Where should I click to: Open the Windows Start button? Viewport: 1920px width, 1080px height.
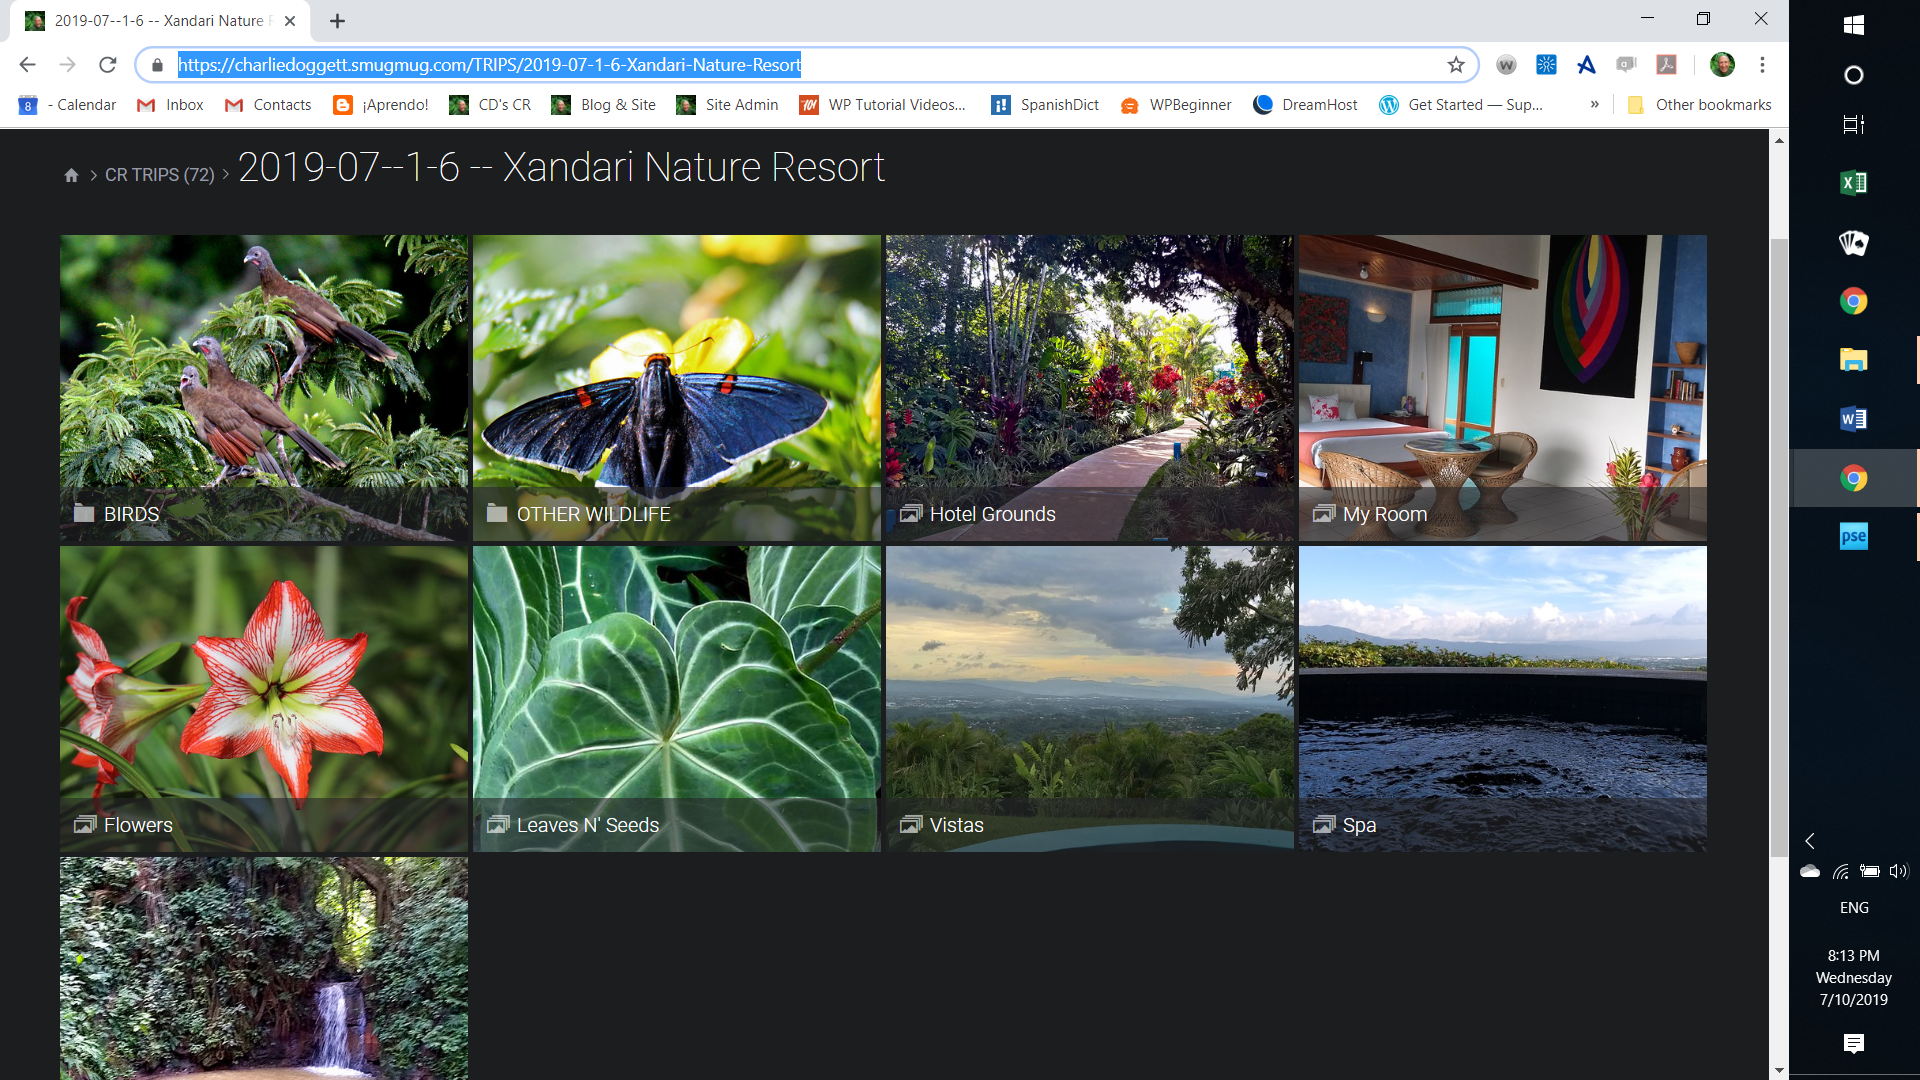tap(1853, 25)
